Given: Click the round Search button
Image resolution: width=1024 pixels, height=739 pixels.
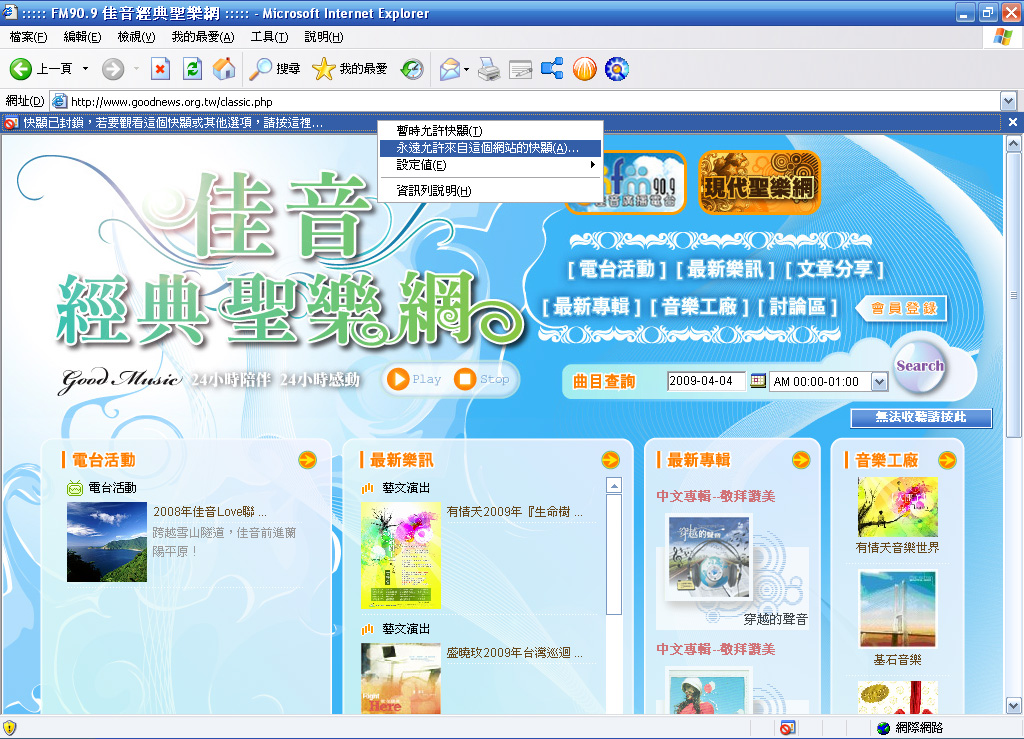Looking at the screenshot, I should click(x=920, y=367).
